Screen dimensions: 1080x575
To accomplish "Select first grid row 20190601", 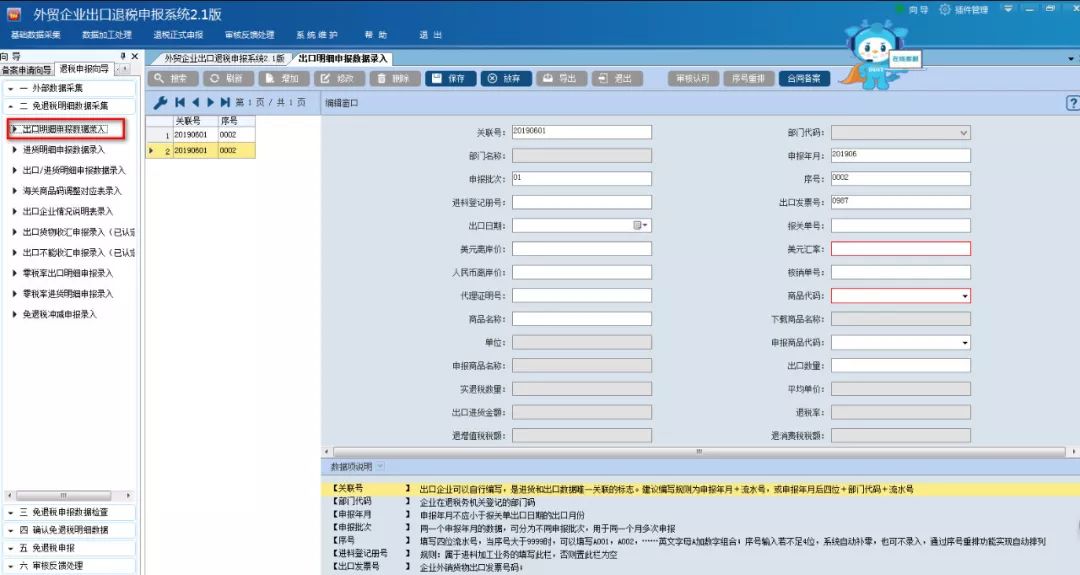I will click(190, 133).
